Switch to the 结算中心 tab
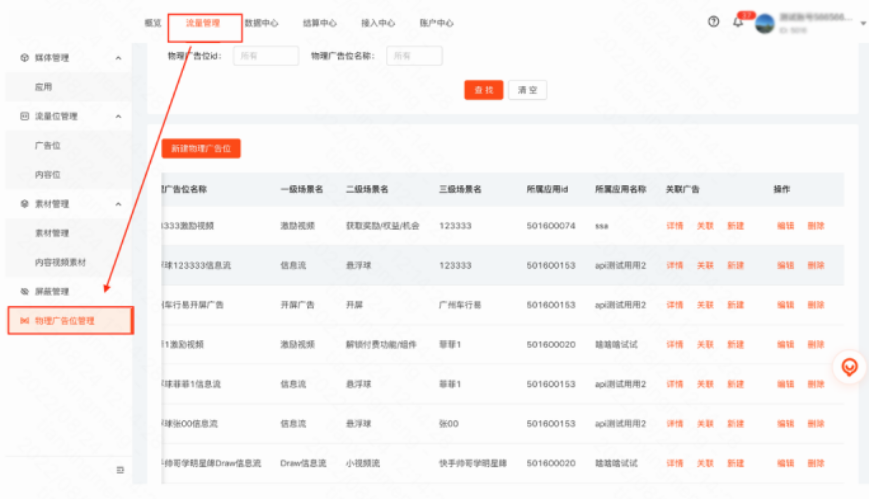 [x=320, y=23]
